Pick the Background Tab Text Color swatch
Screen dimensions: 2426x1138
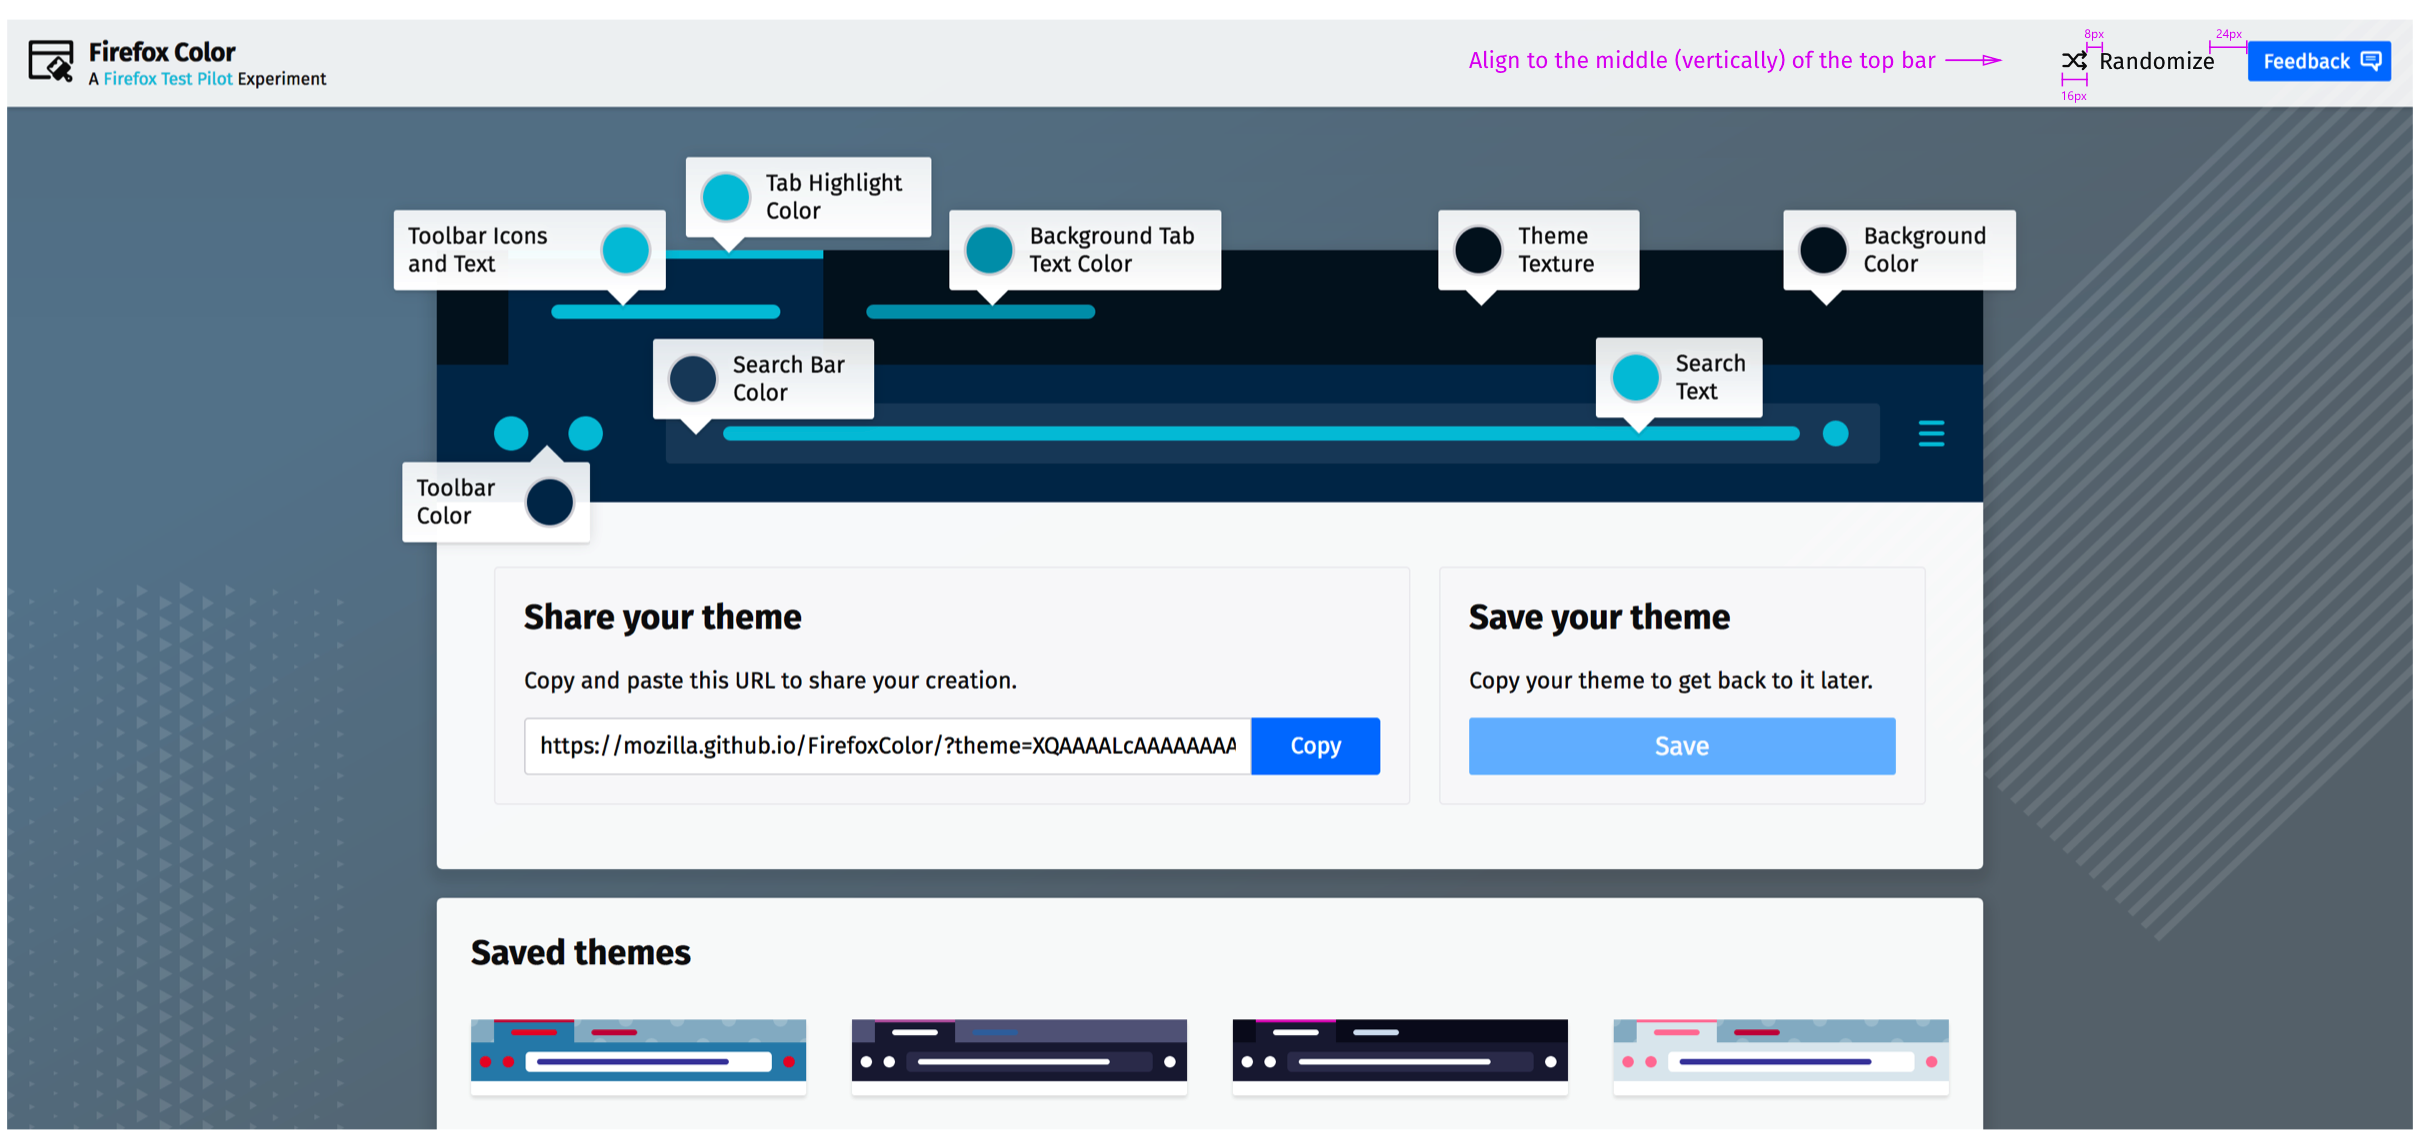989,250
